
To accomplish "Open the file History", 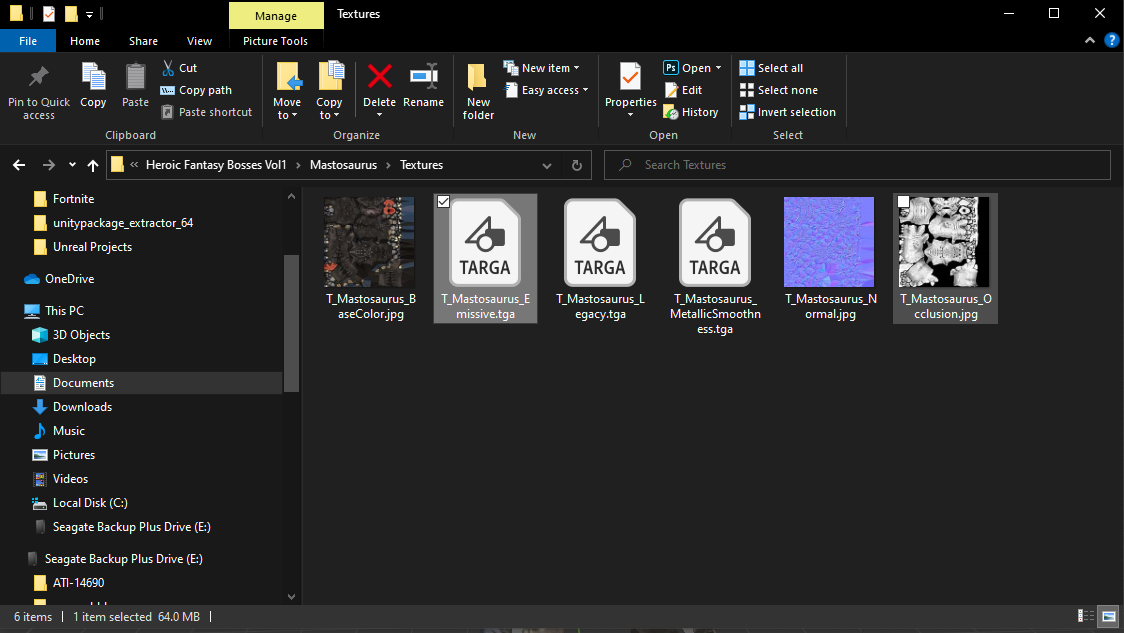I will pos(691,111).
